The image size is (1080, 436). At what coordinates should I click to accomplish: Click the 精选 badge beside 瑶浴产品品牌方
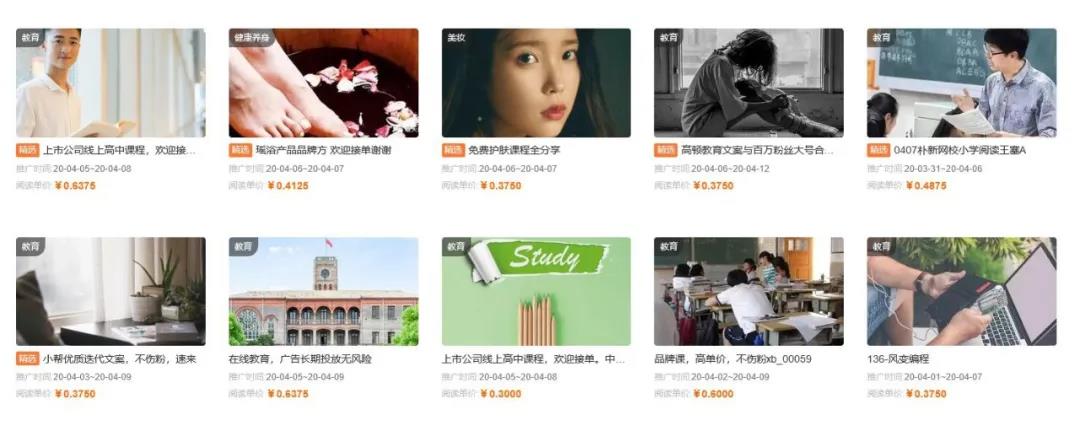point(240,150)
